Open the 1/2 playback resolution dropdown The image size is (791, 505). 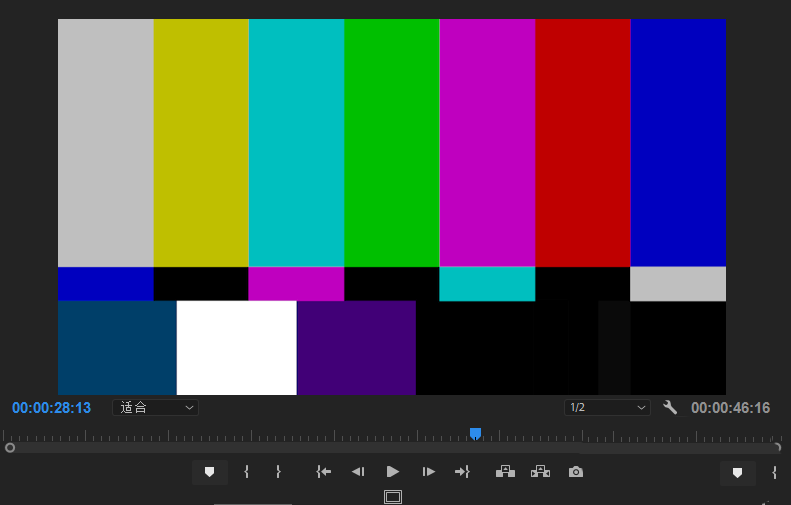pos(607,408)
